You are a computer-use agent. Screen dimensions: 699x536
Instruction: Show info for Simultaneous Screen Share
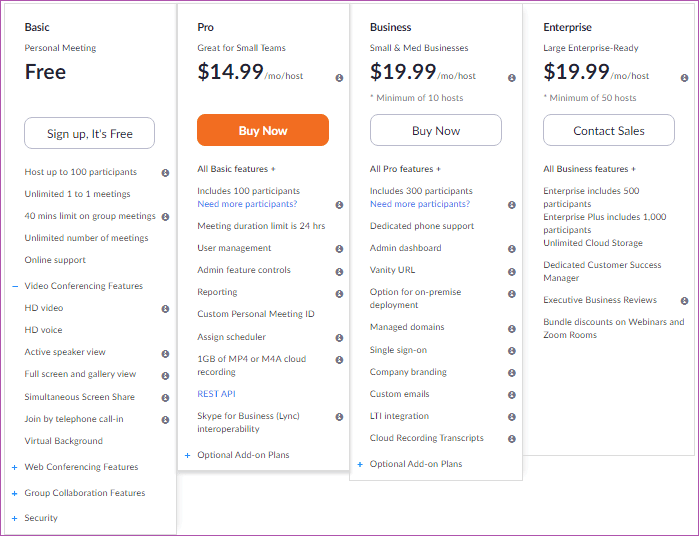(x=165, y=398)
